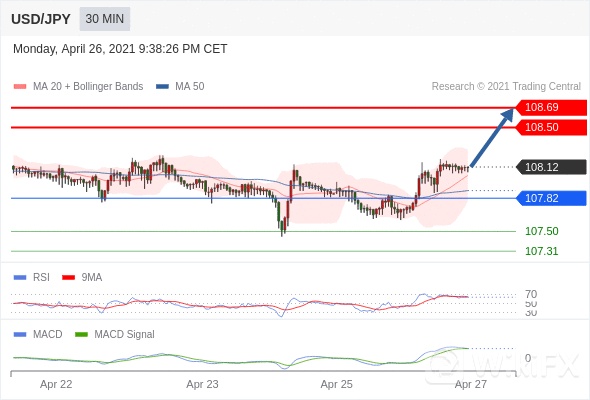Click the MACD legend label

point(48,334)
